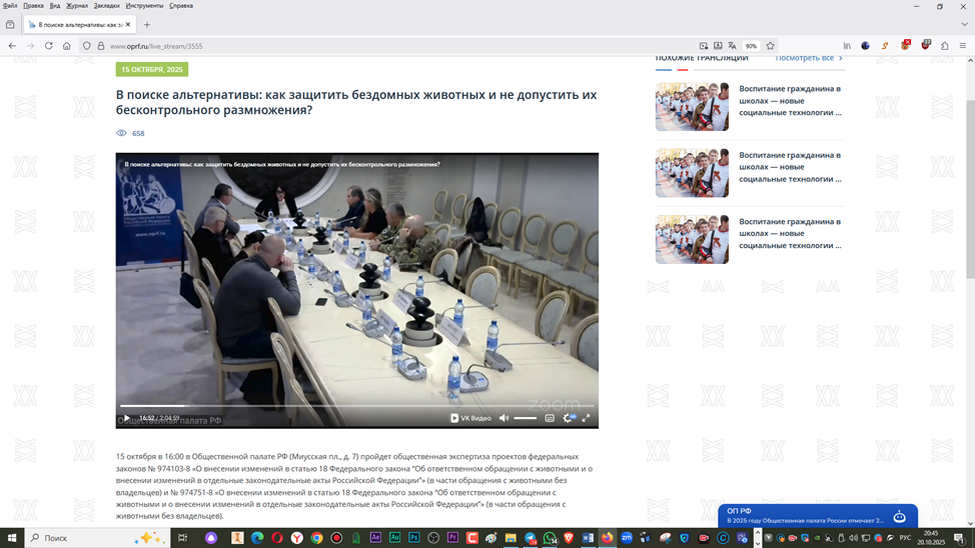Open the Firefox application hamburger menu
975x548 pixels.
[x=963, y=46]
